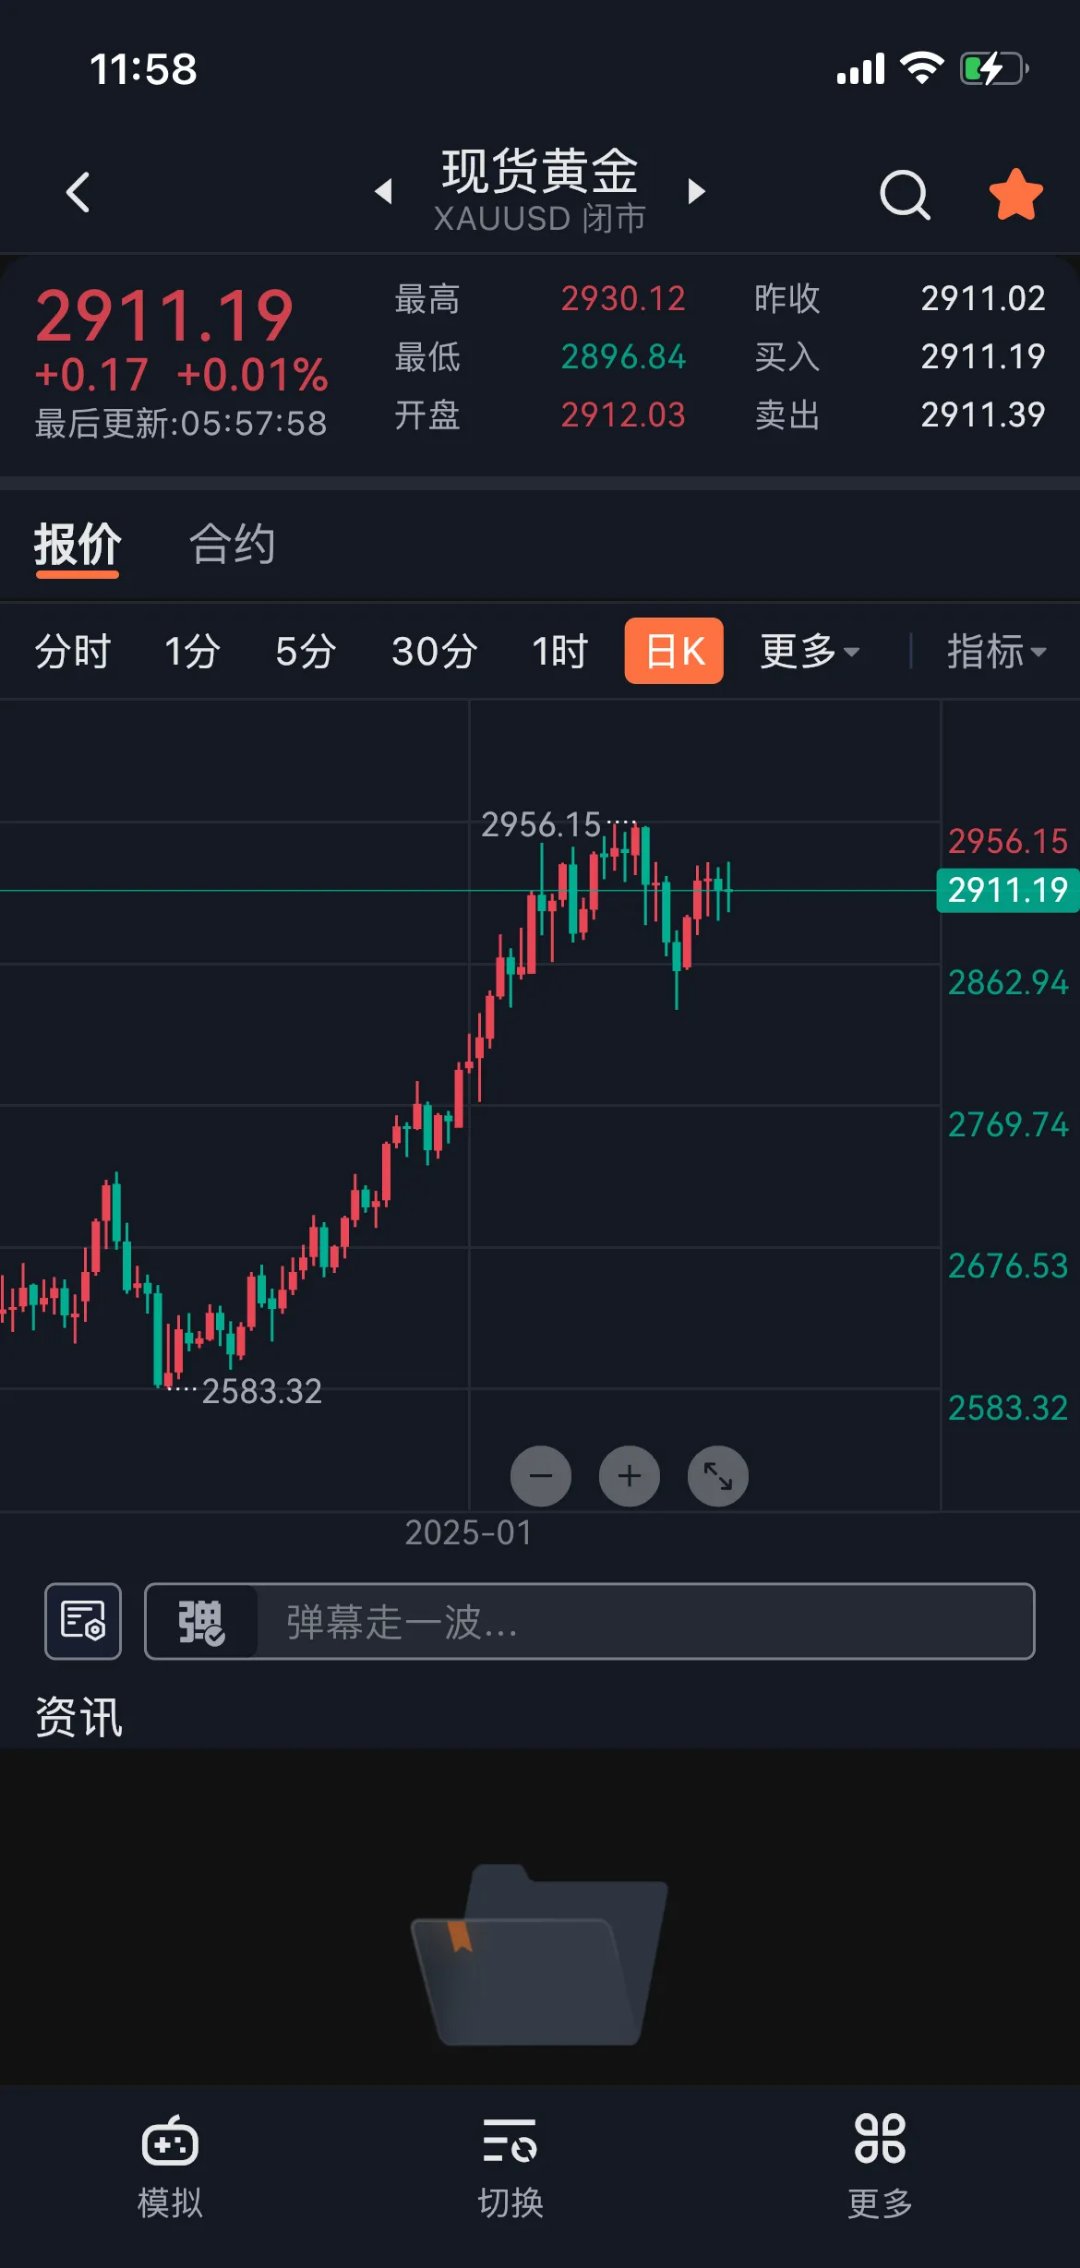Tap the 现货黄金 title
1080x2268 pixels.
pos(540,170)
